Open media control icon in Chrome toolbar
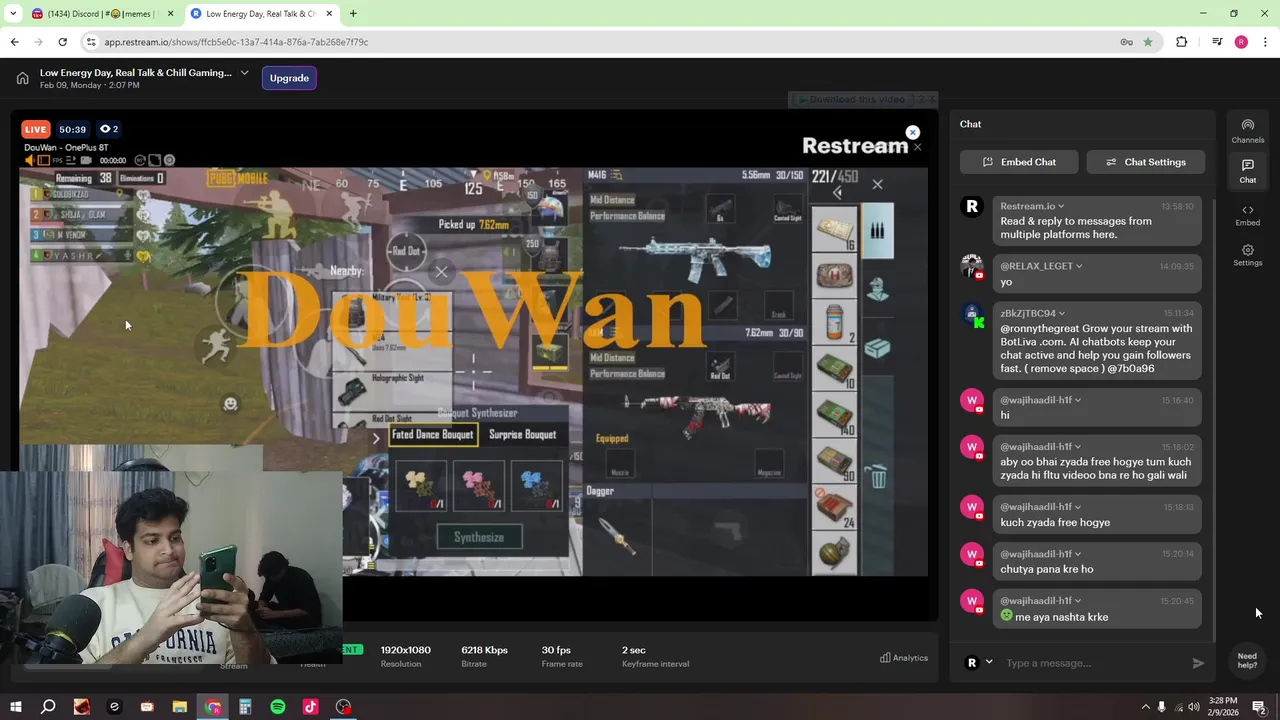This screenshot has height=720, width=1280. [x=1217, y=42]
